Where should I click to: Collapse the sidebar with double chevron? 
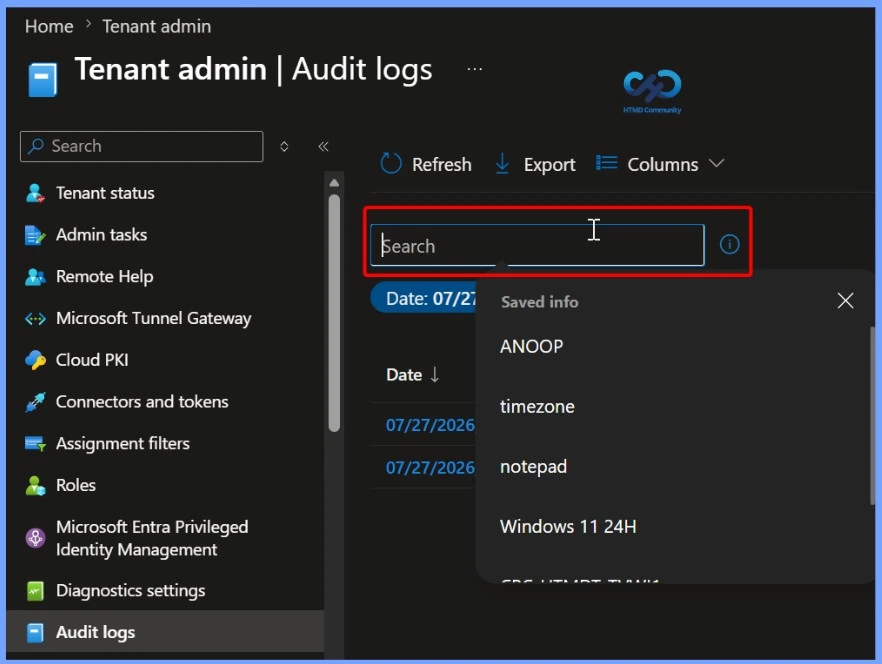click(x=323, y=146)
